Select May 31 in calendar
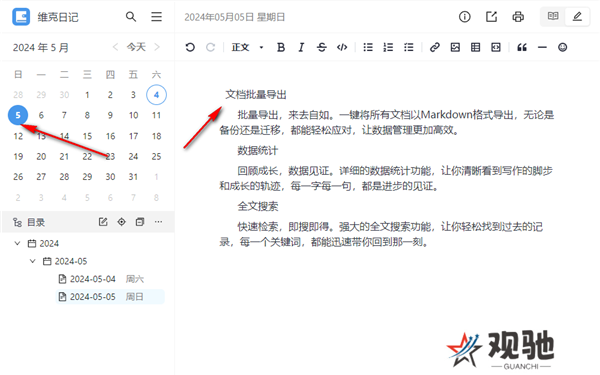Image resolution: width=600 pixels, height=375 pixels. pos(133,177)
